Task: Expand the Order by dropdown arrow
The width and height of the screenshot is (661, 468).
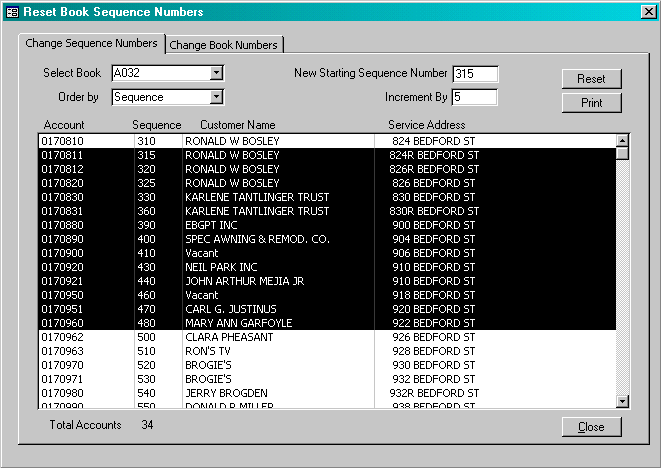Action: point(216,97)
